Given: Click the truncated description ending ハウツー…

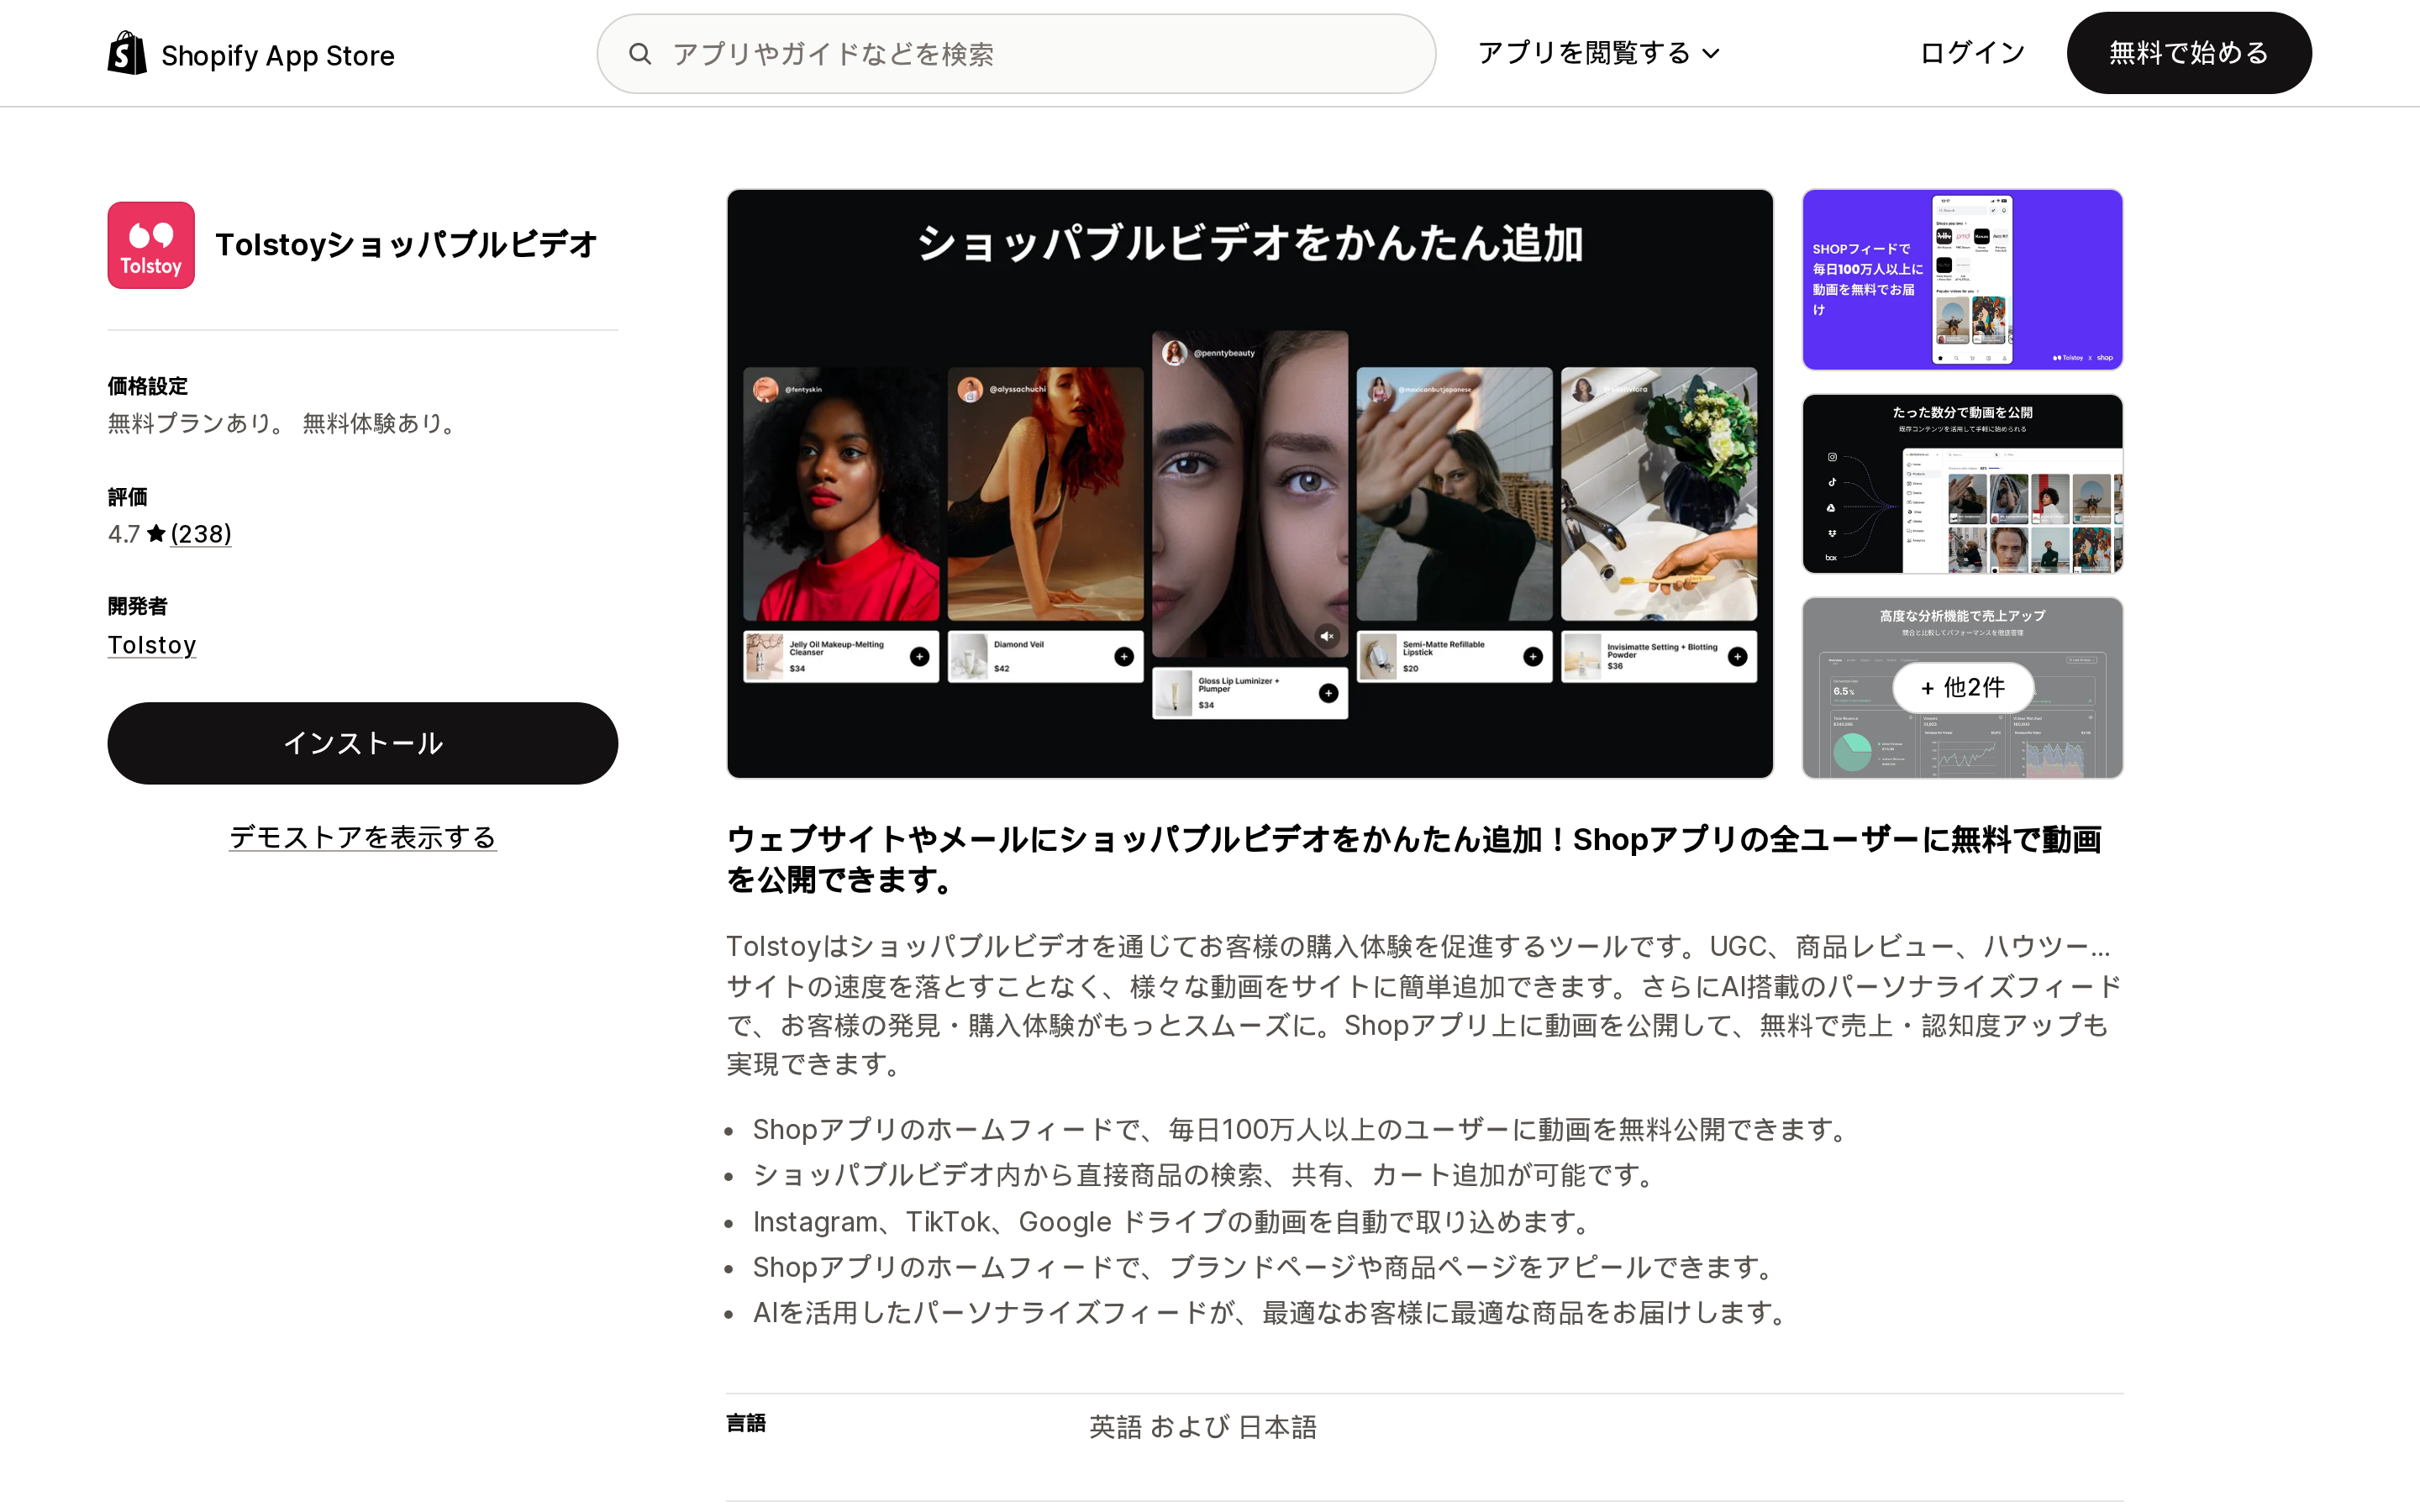Looking at the screenshot, I should point(1418,946).
